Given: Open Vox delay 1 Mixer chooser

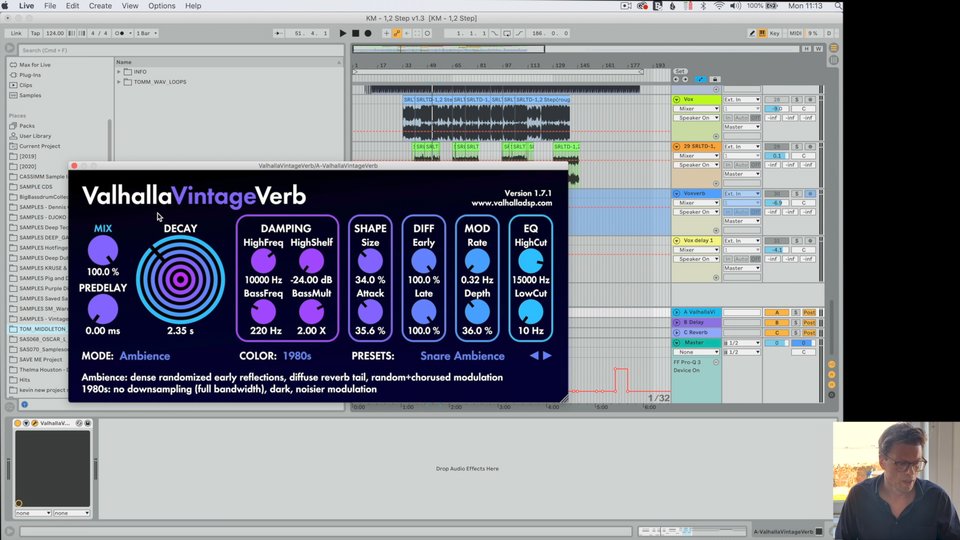Looking at the screenshot, I should click(x=697, y=250).
